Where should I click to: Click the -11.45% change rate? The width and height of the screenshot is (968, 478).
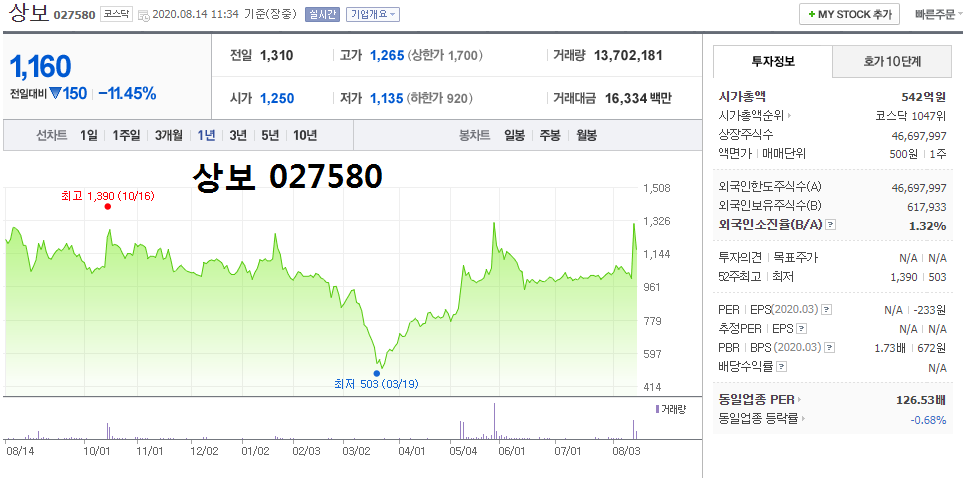[x=127, y=94]
